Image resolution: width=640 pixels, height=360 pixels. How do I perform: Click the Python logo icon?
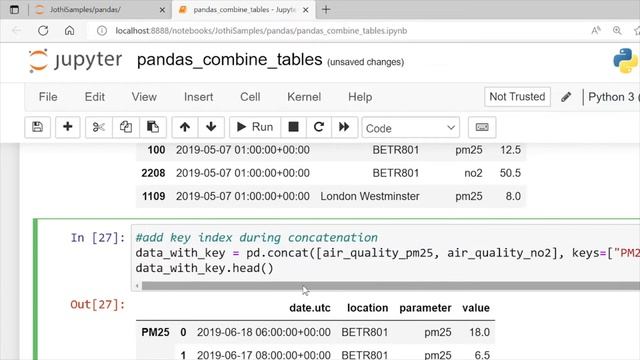[x=625, y=60]
